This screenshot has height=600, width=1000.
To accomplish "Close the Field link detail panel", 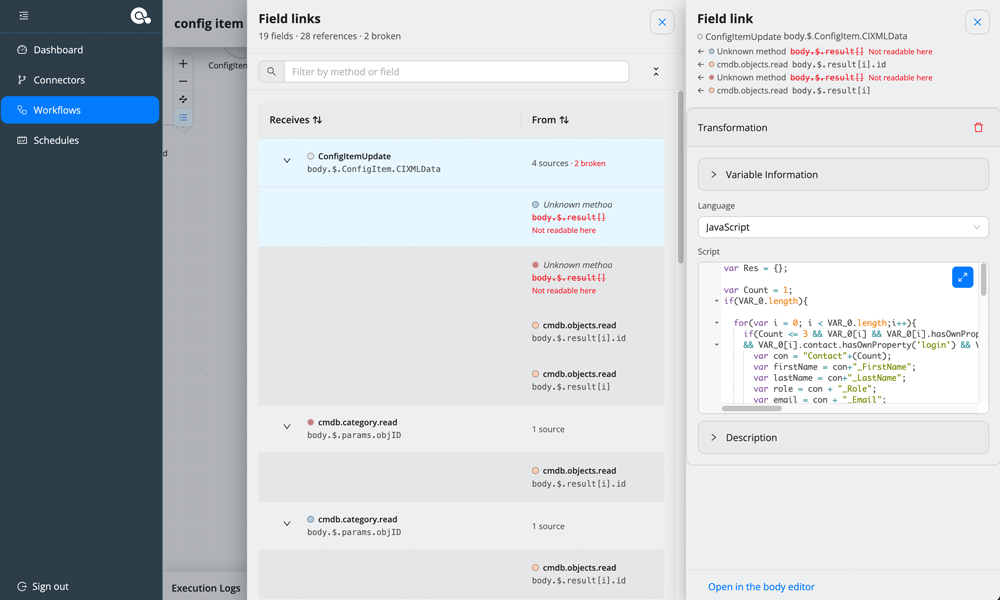I will (977, 22).
